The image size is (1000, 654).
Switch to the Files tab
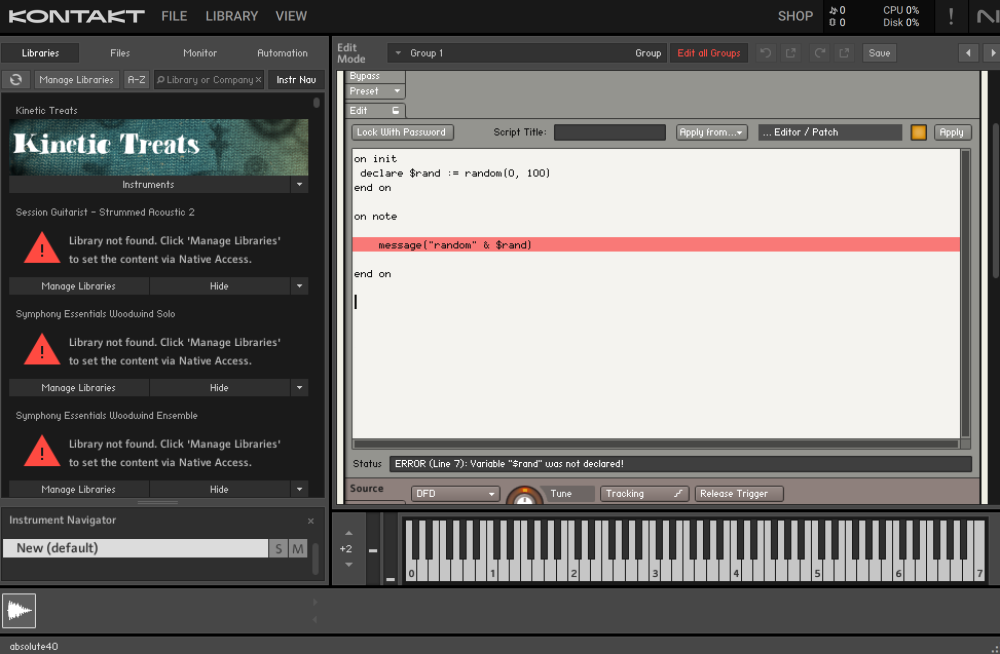tap(120, 53)
